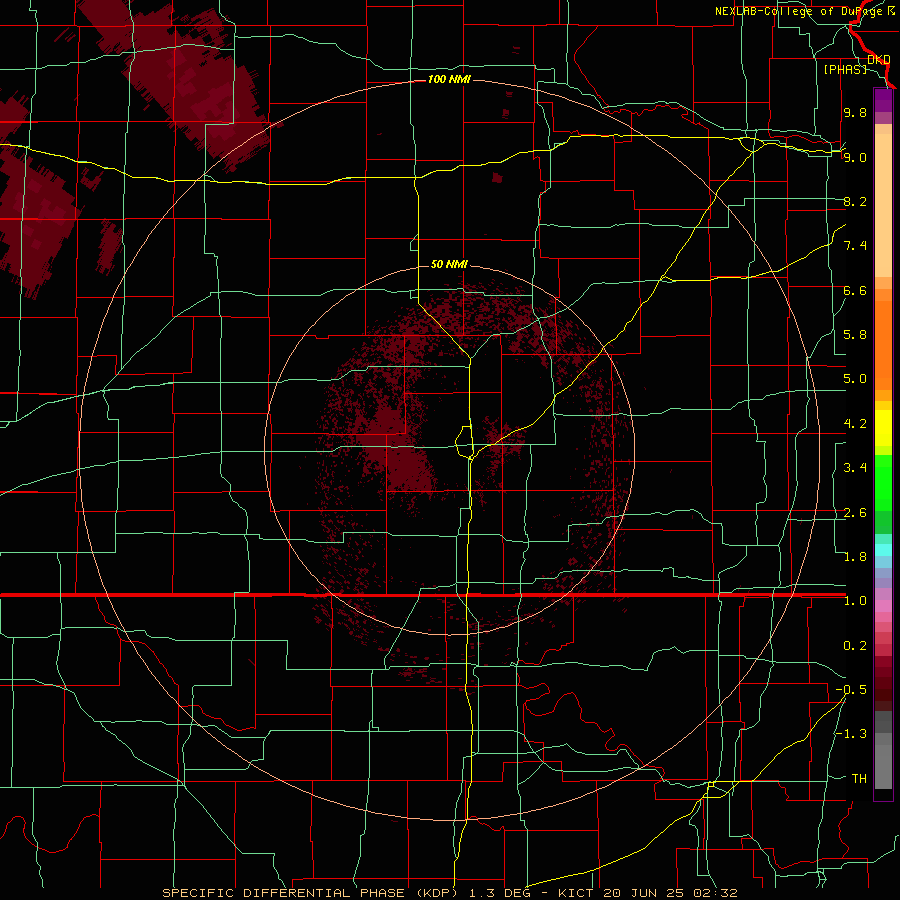Screen dimensions: 900x900
Task: Click the "DKD" label above the legend
Action: [878, 60]
